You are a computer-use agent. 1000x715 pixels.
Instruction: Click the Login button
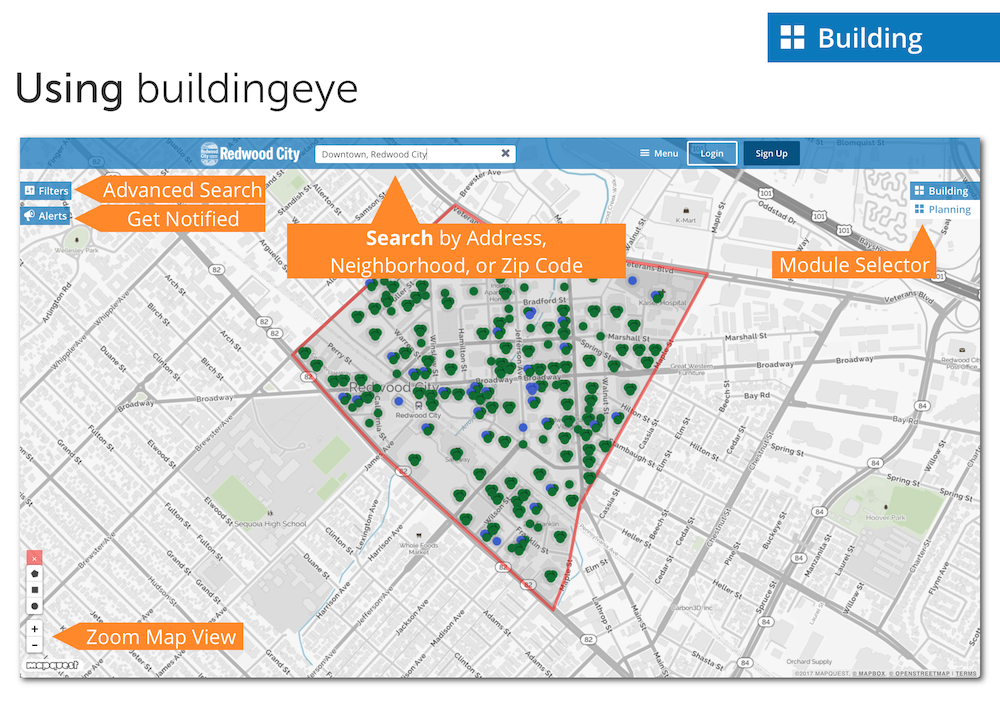point(712,153)
